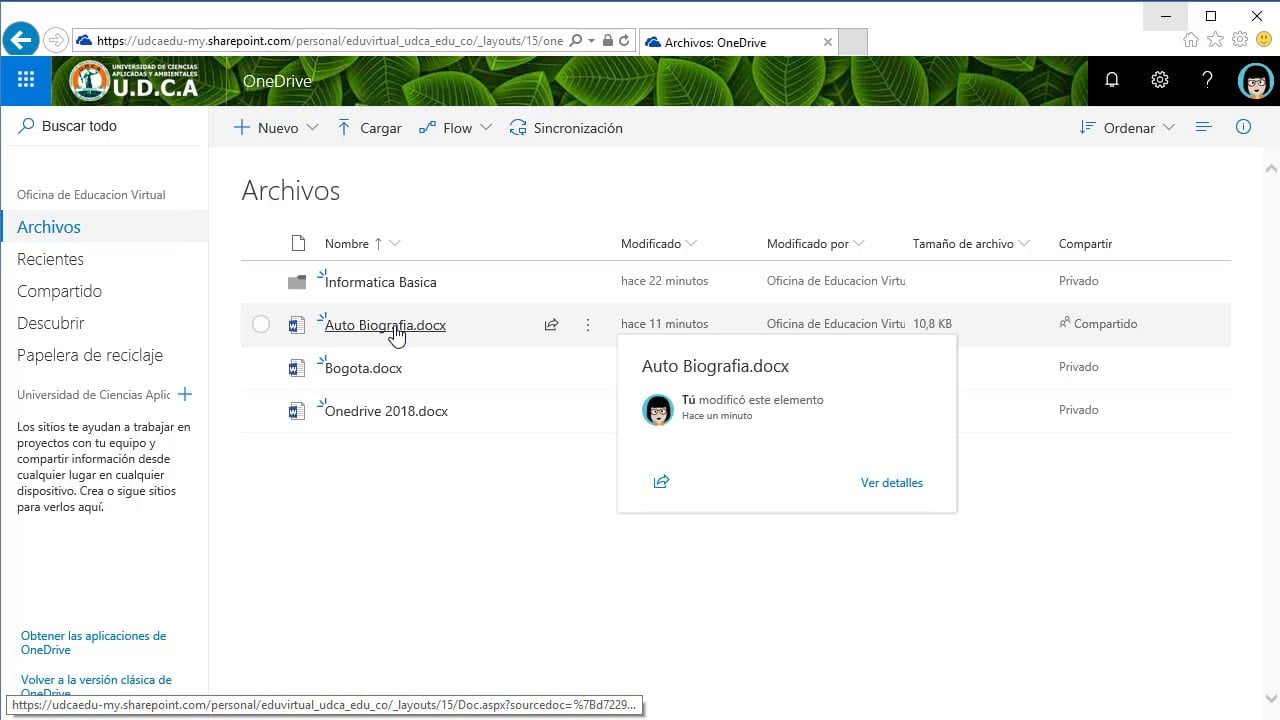1280x720 pixels.
Task: Switch to the Archivos: OneDrive browser tab
Action: click(x=737, y=42)
